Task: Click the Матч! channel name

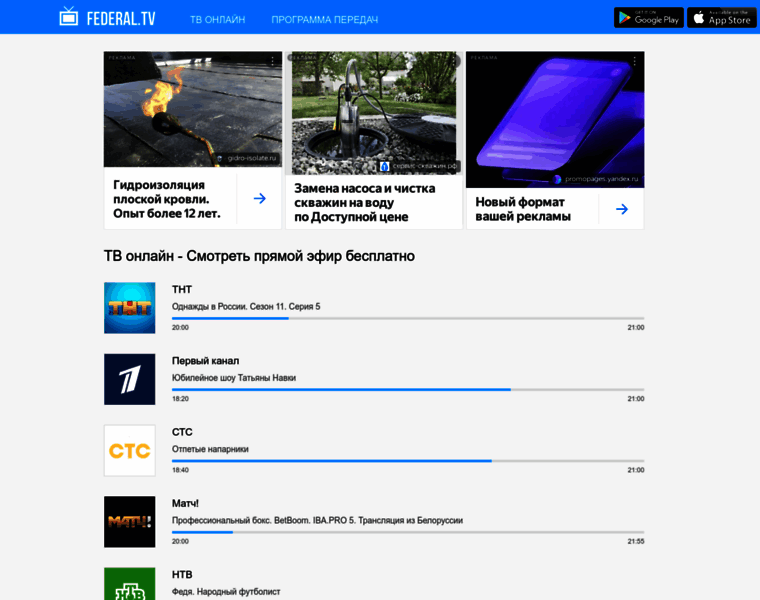Action: click(185, 503)
